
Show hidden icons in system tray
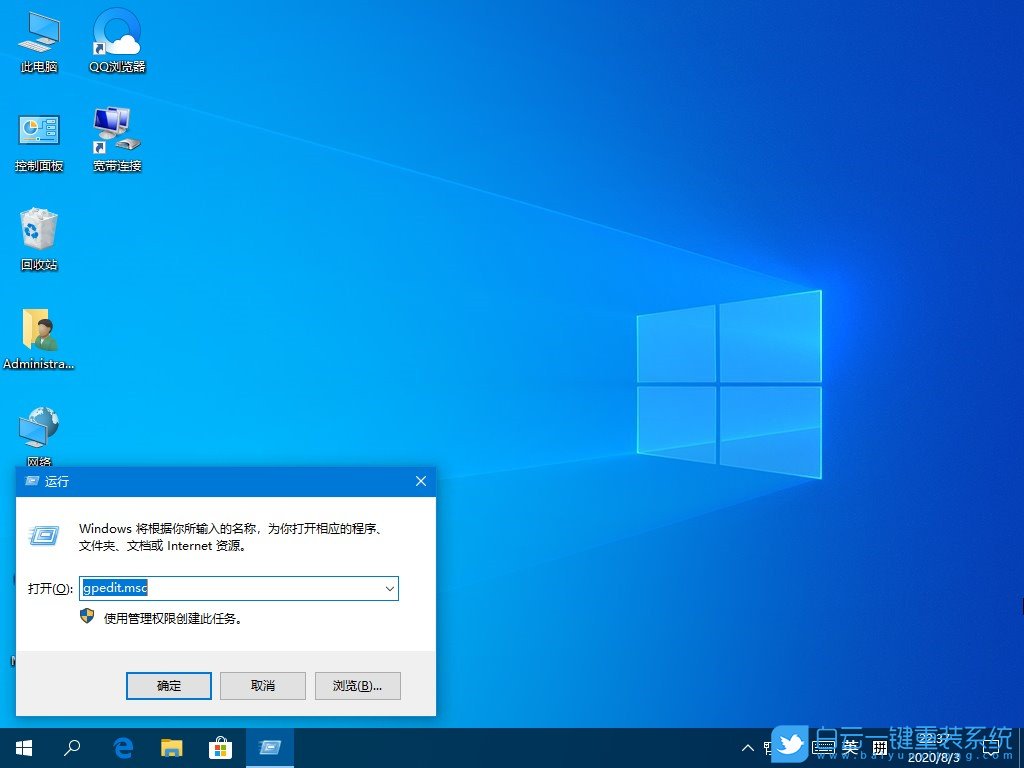[x=747, y=747]
